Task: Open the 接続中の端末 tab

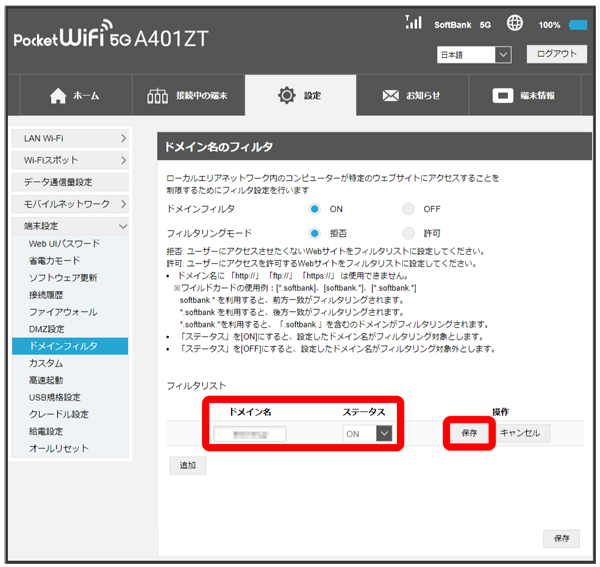Action: (187, 96)
